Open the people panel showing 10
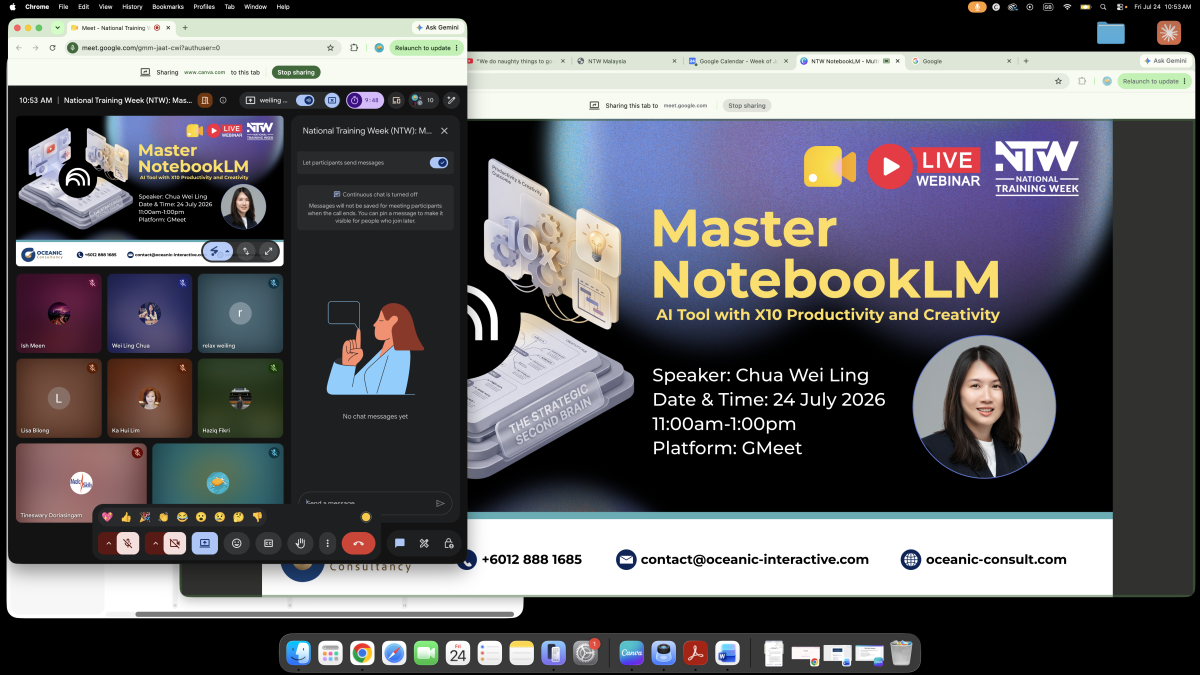This screenshot has height=675, width=1200. coord(423,100)
